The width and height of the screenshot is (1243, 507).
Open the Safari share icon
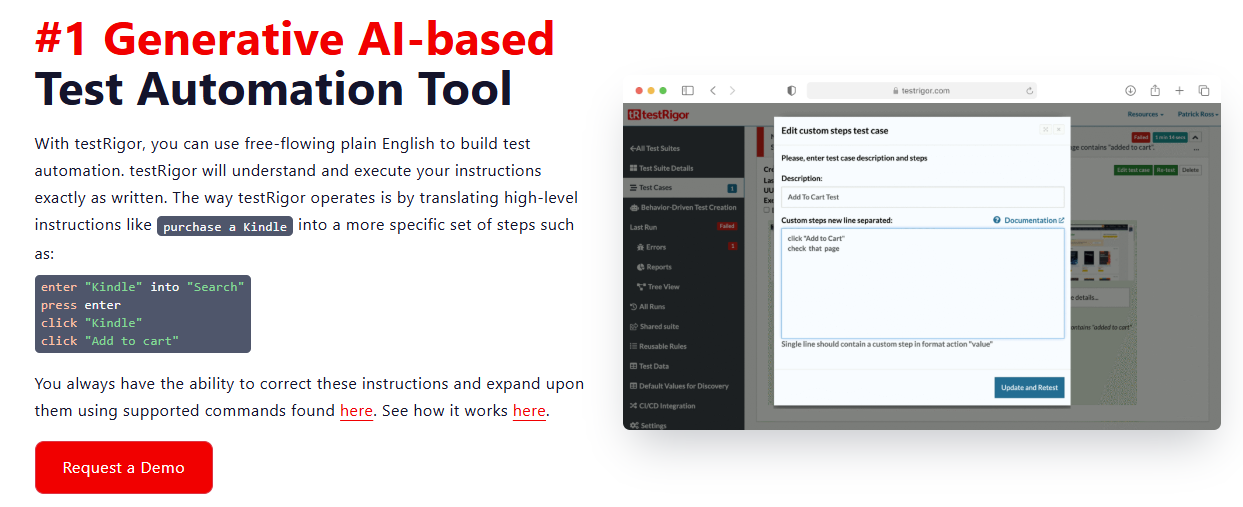point(1155,90)
